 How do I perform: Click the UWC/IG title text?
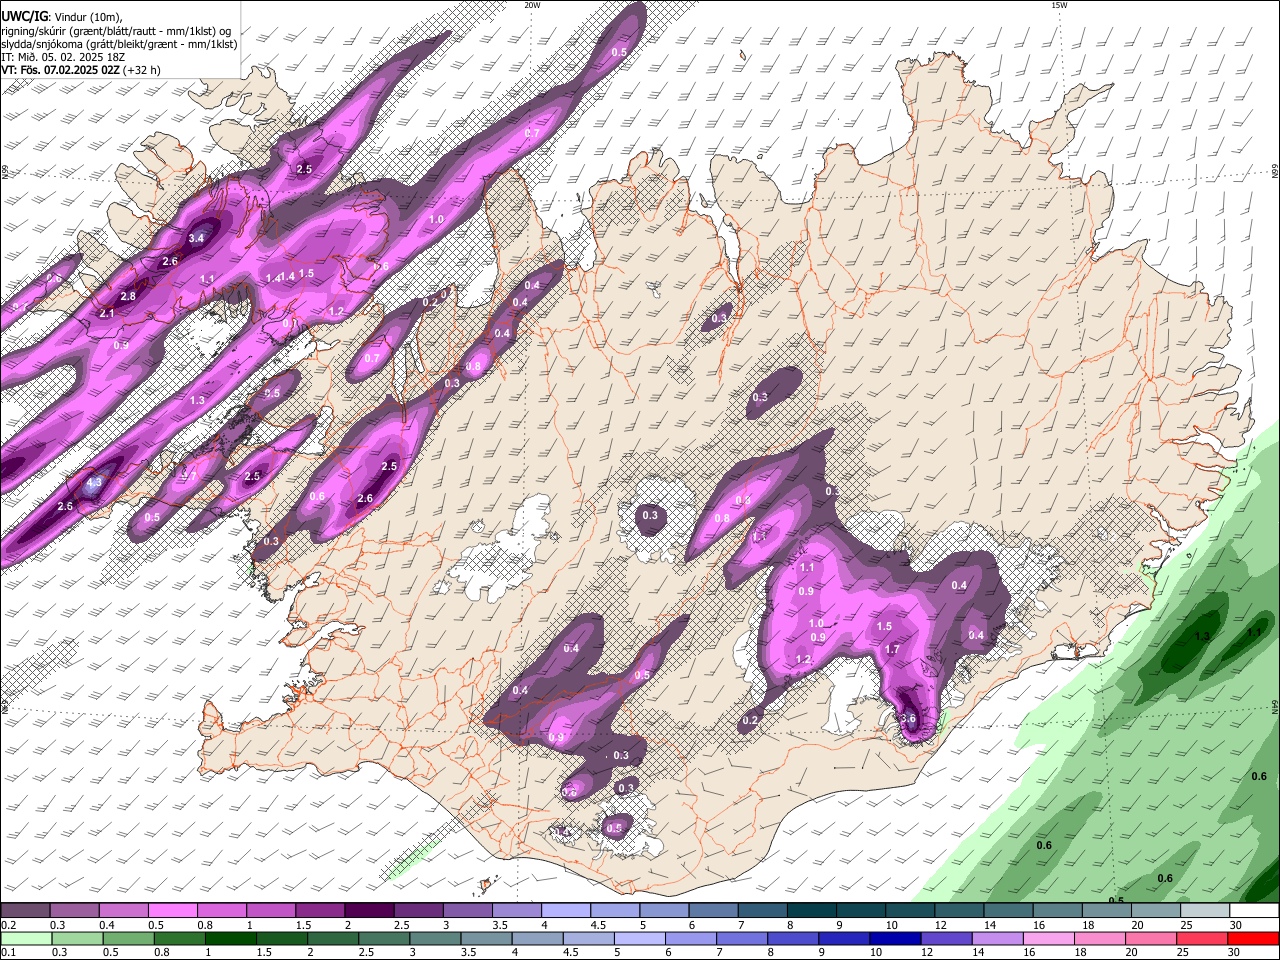pos(23,17)
